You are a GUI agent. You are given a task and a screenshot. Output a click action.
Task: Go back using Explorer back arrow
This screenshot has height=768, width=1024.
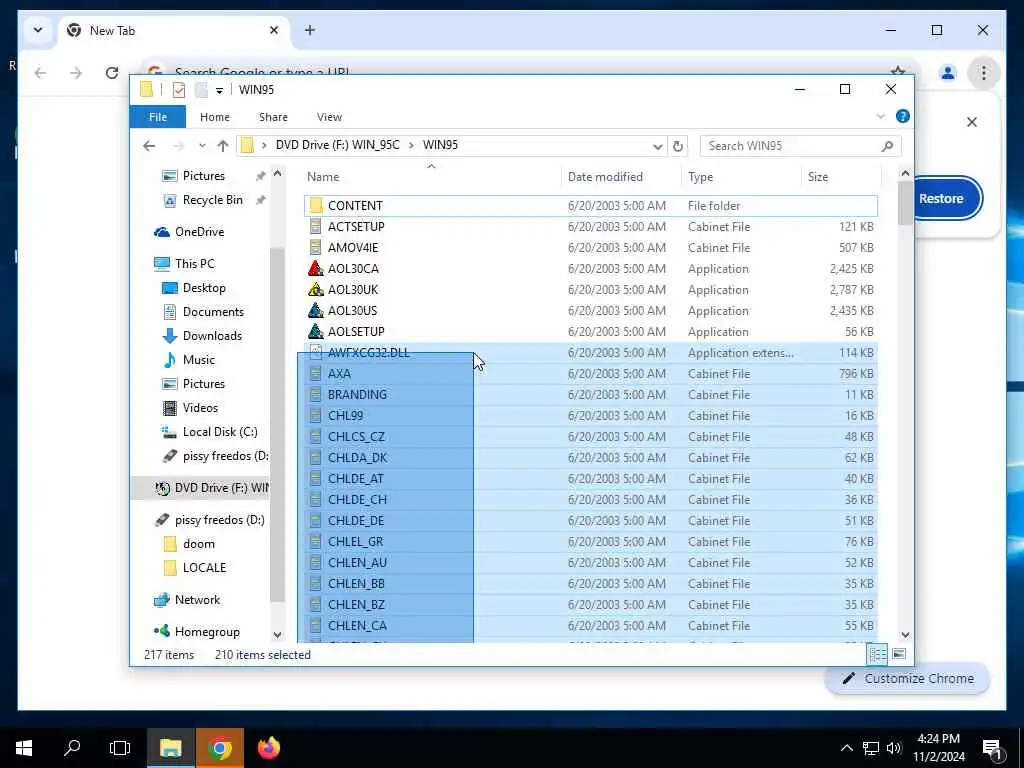(x=149, y=146)
